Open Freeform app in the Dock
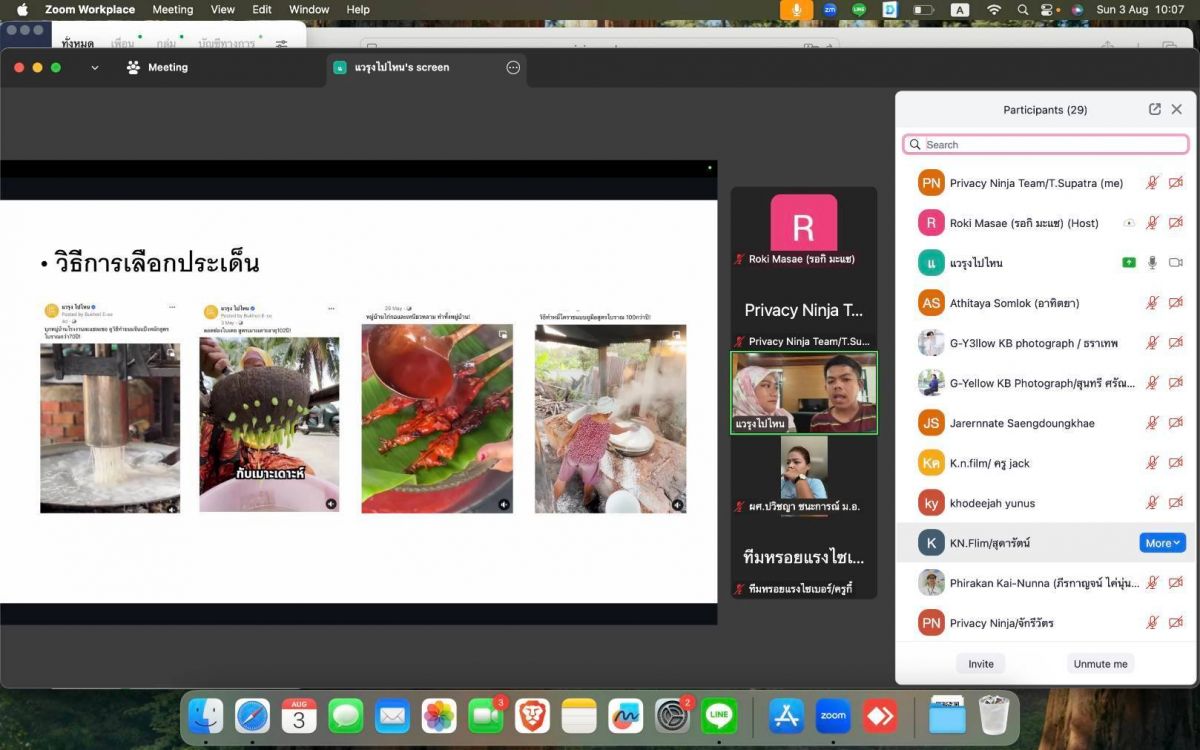Screen dimensions: 1200x750 coord(626,716)
